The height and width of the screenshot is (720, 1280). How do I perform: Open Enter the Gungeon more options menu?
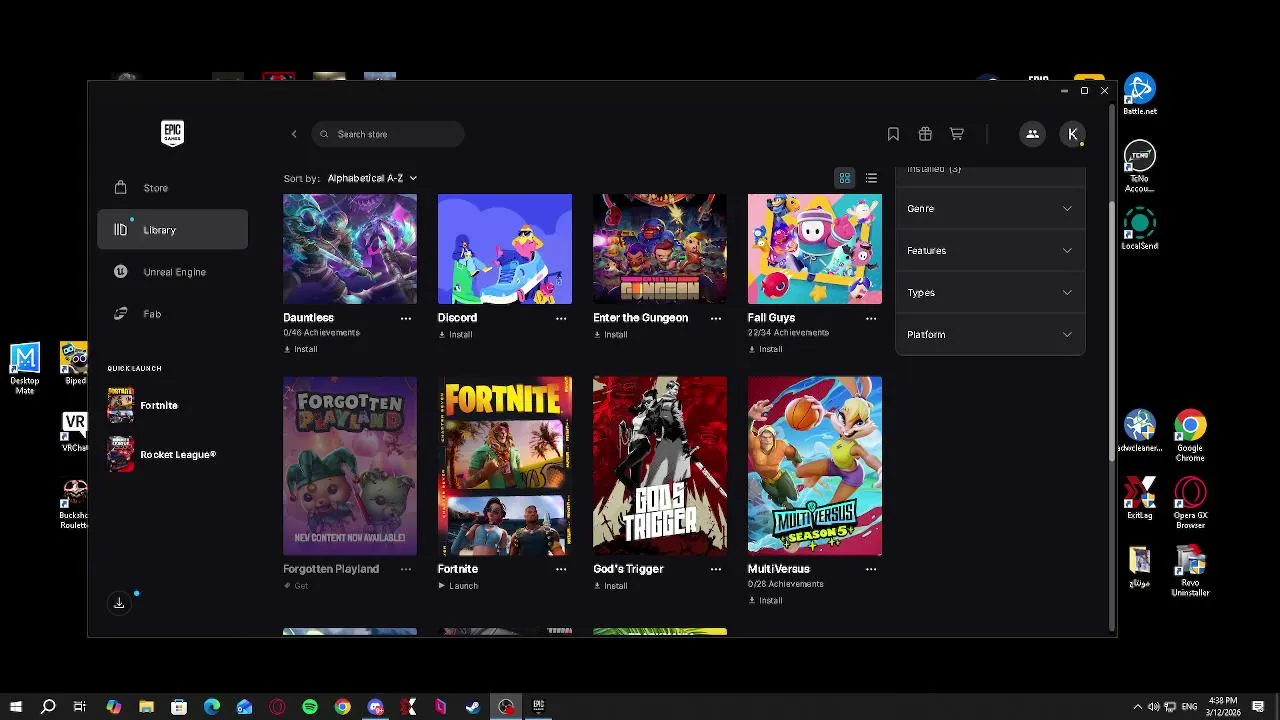tap(716, 318)
